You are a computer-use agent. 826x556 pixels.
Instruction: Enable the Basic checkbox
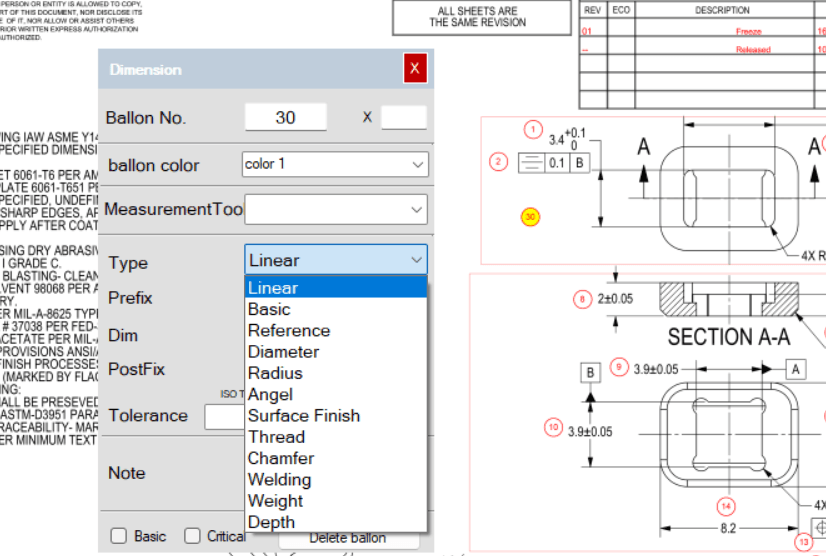(x=119, y=536)
